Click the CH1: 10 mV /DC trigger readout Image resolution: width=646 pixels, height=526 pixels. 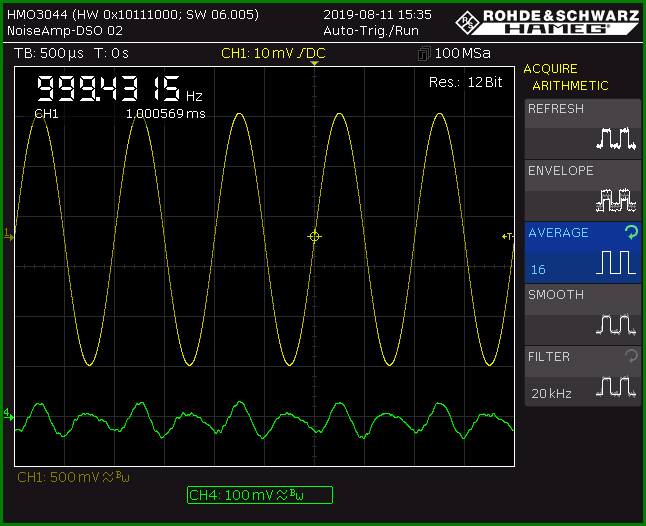point(273,53)
